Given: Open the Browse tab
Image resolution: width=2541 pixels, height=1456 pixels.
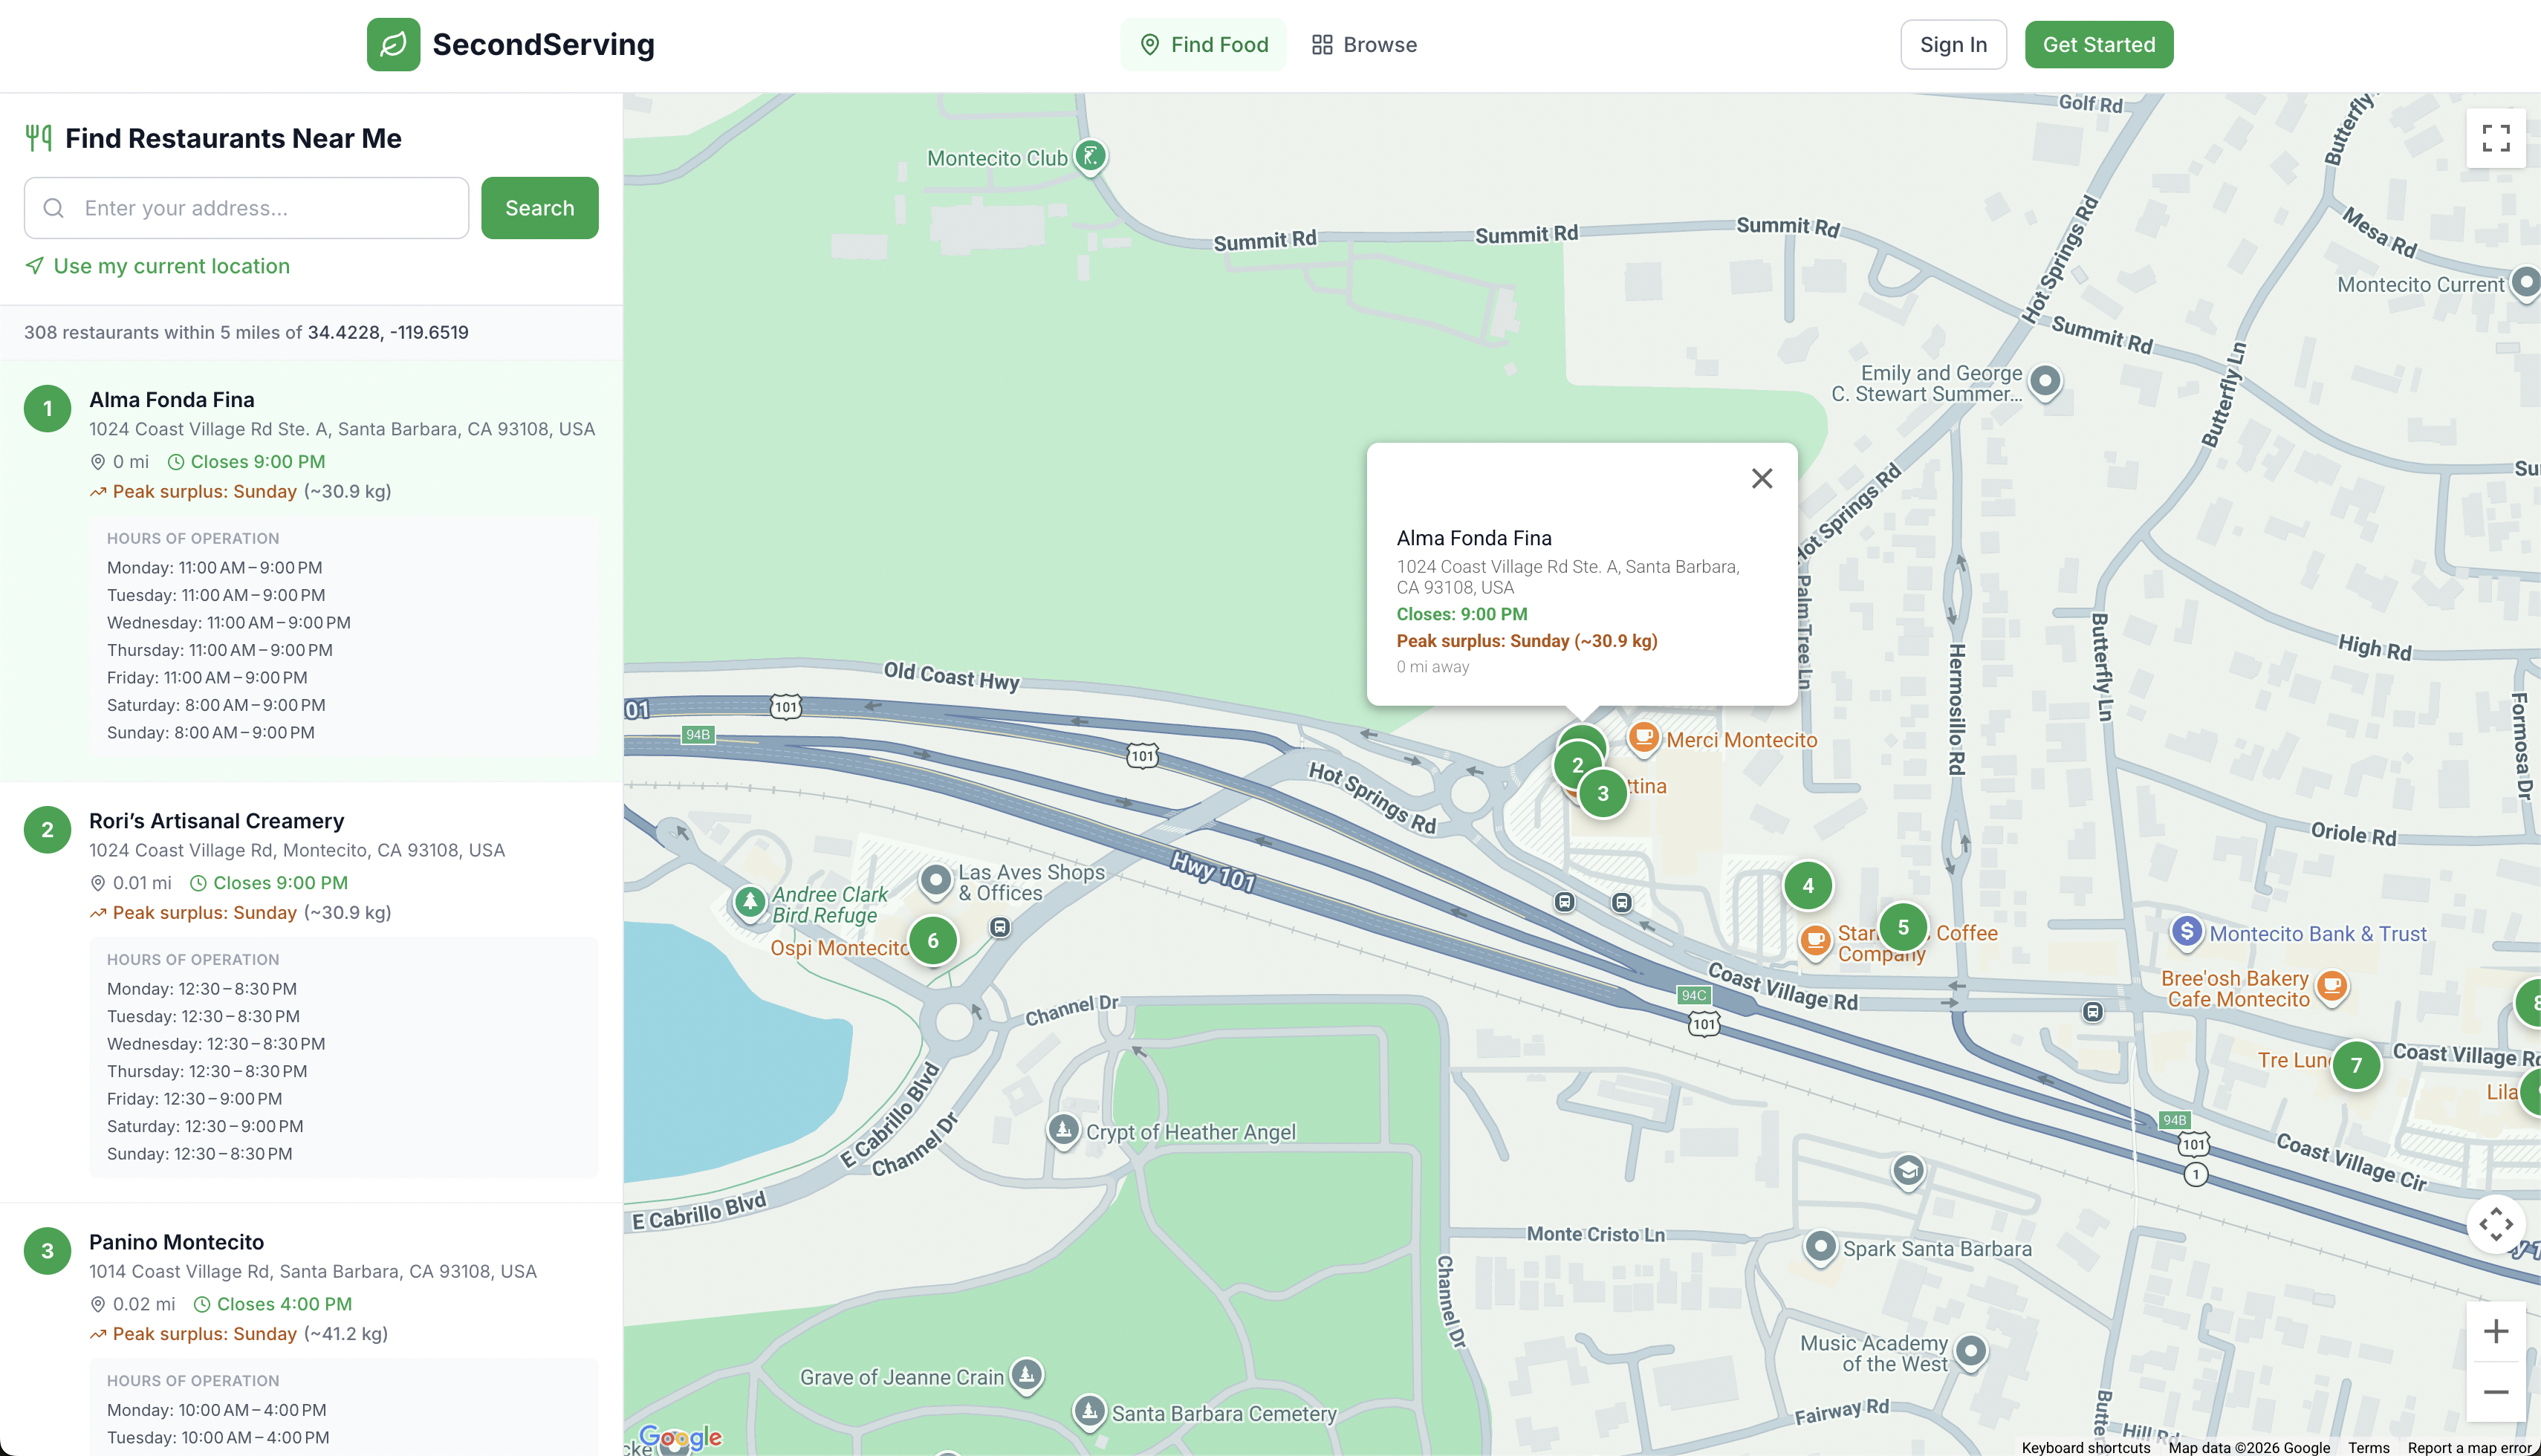Looking at the screenshot, I should [x=1364, y=44].
